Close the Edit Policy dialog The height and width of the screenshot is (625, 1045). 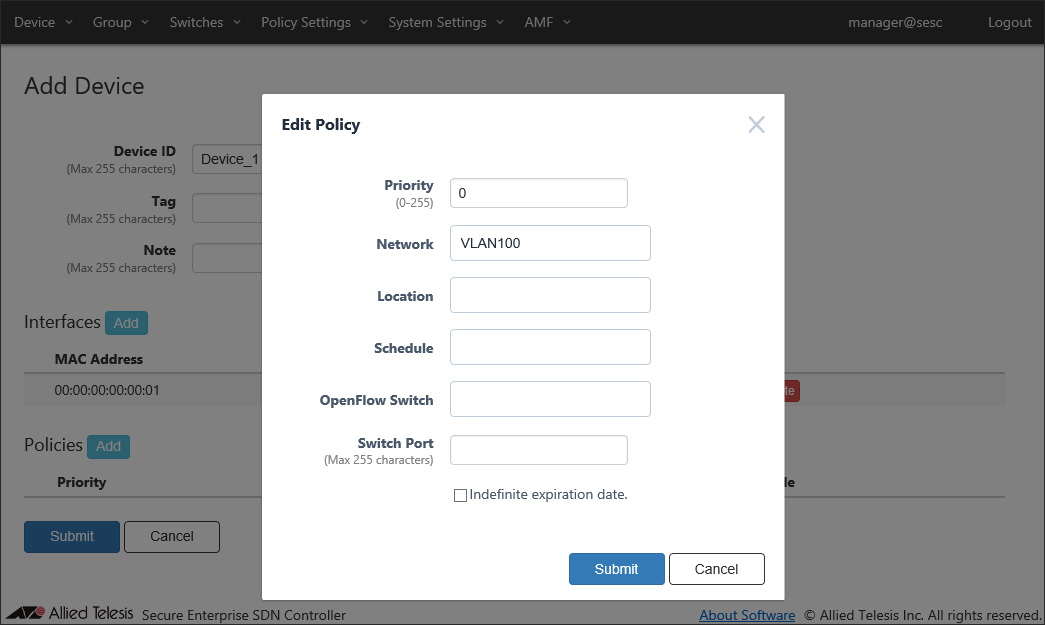756,125
